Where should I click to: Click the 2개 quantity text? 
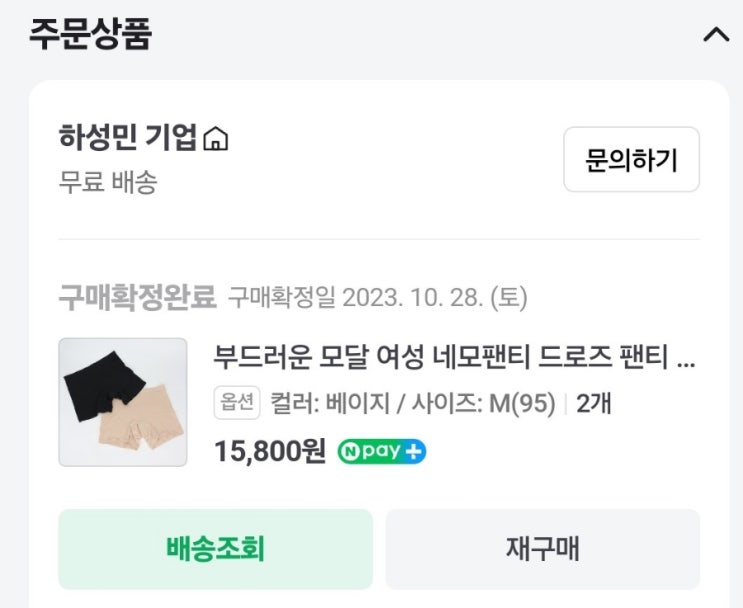[593, 404]
